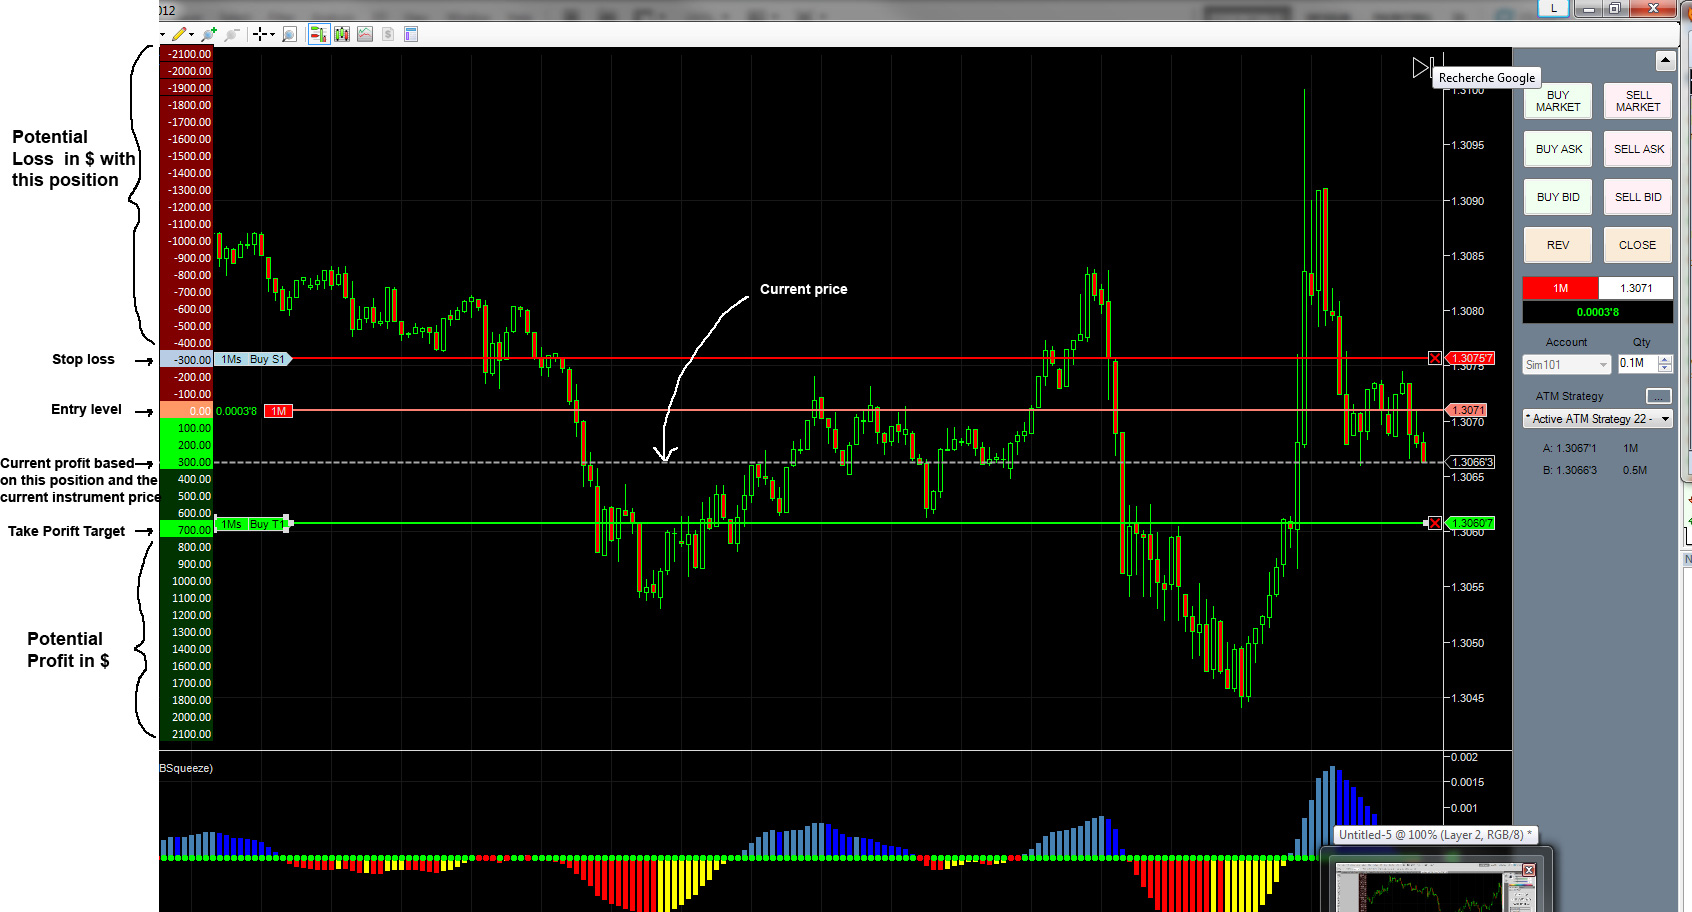
Task: Click the 1.3075'7 stop price marker
Action: pyautogui.click(x=1471, y=358)
